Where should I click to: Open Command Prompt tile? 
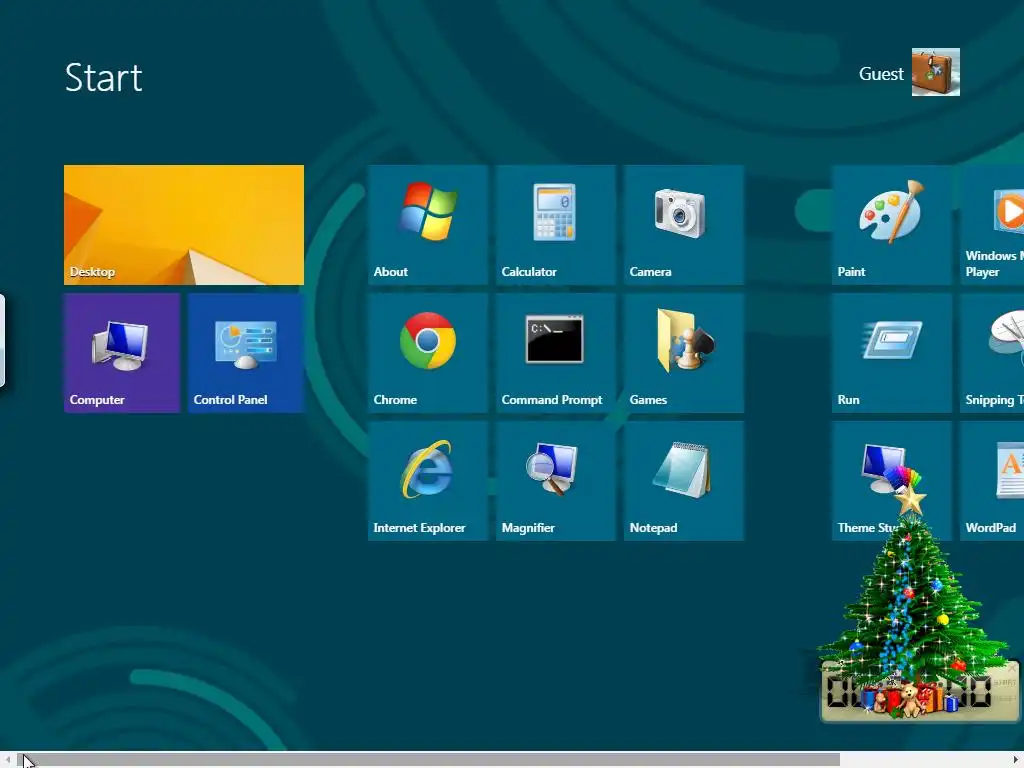[x=556, y=353]
